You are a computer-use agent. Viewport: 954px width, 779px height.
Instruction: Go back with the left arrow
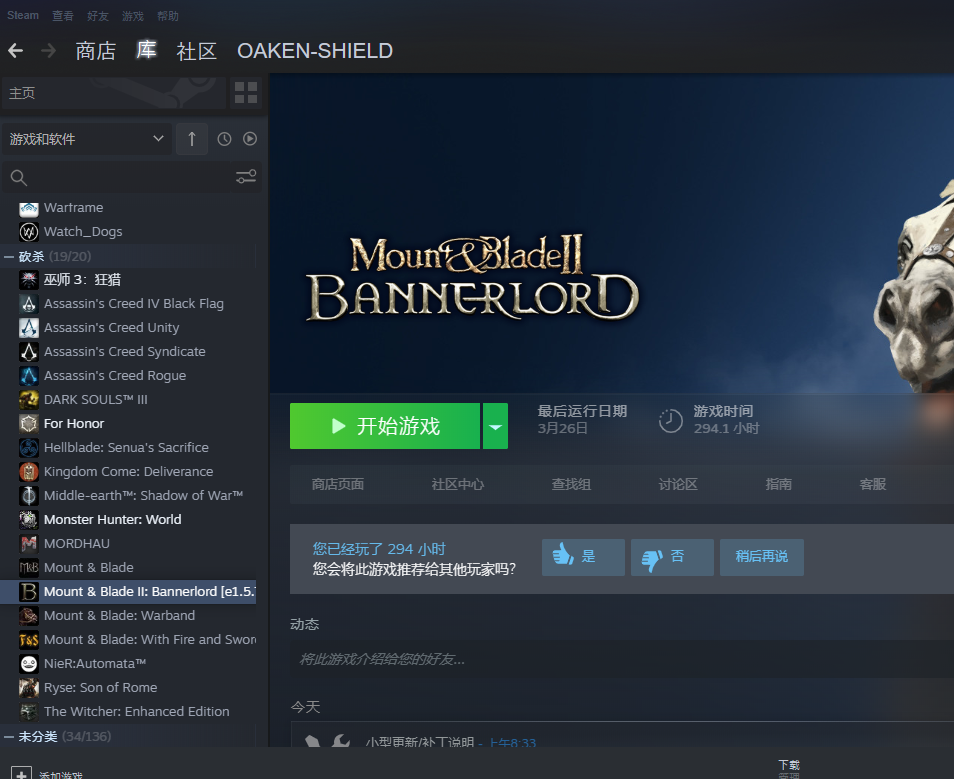coord(16,51)
